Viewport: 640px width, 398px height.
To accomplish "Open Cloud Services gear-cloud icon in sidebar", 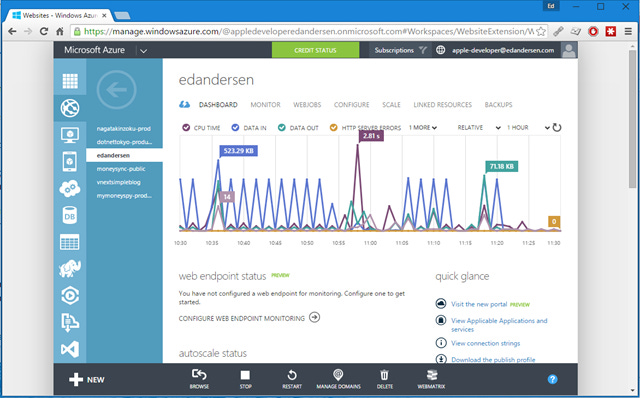I will (70, 188).
